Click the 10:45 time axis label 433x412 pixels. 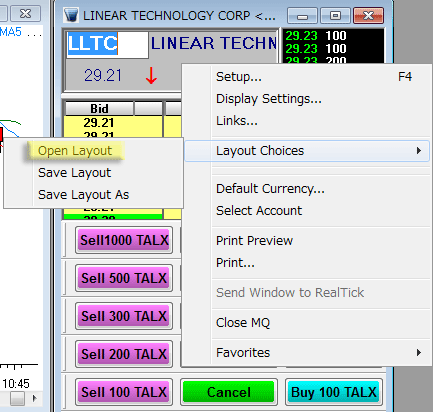click(16, 383)
